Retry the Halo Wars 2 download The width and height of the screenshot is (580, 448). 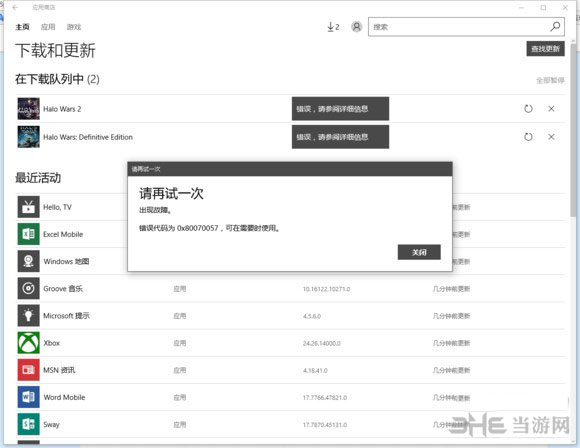pos(528,109)
